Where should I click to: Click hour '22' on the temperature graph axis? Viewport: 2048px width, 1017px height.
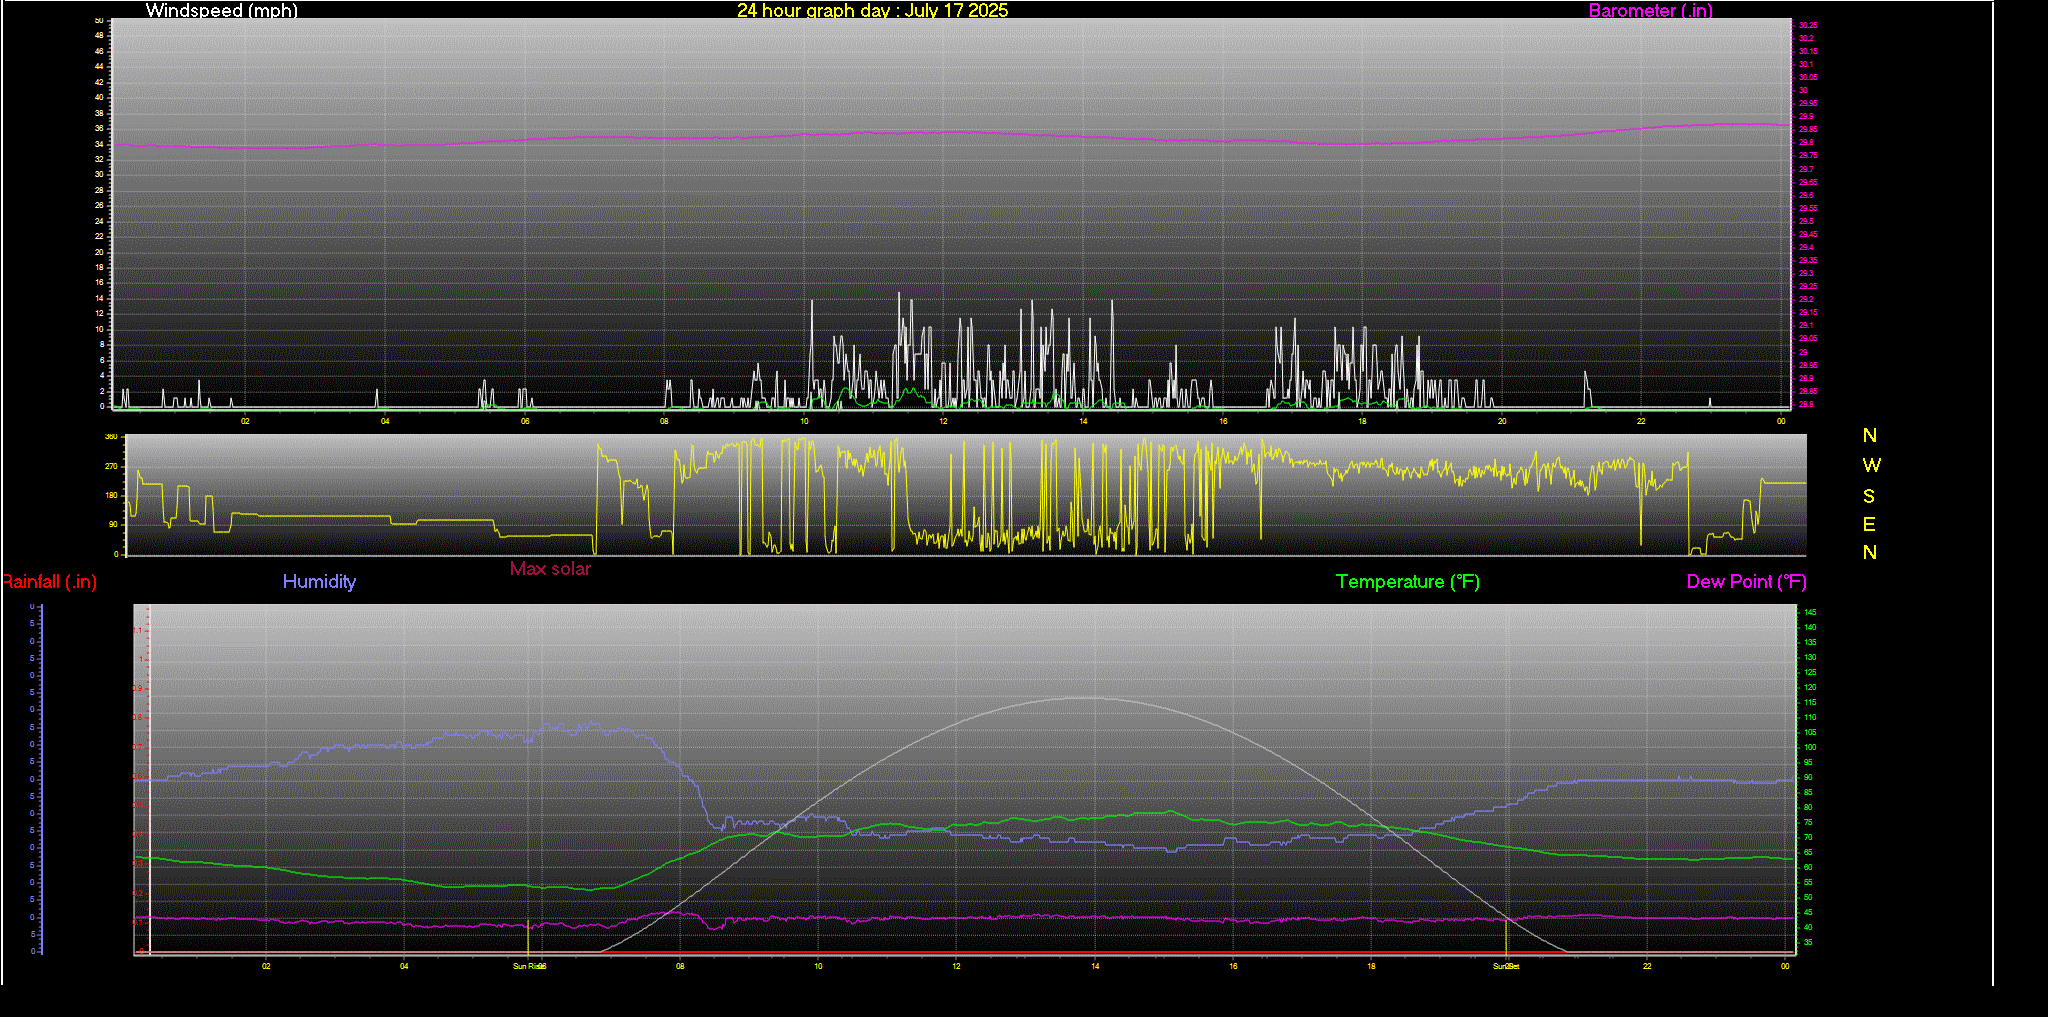(x=1647, y=966)
